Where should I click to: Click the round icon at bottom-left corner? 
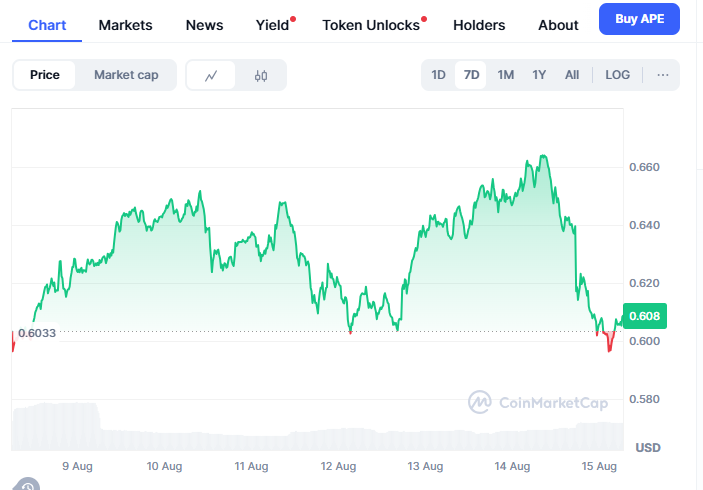pyautogui.click(x=27, y=485)
